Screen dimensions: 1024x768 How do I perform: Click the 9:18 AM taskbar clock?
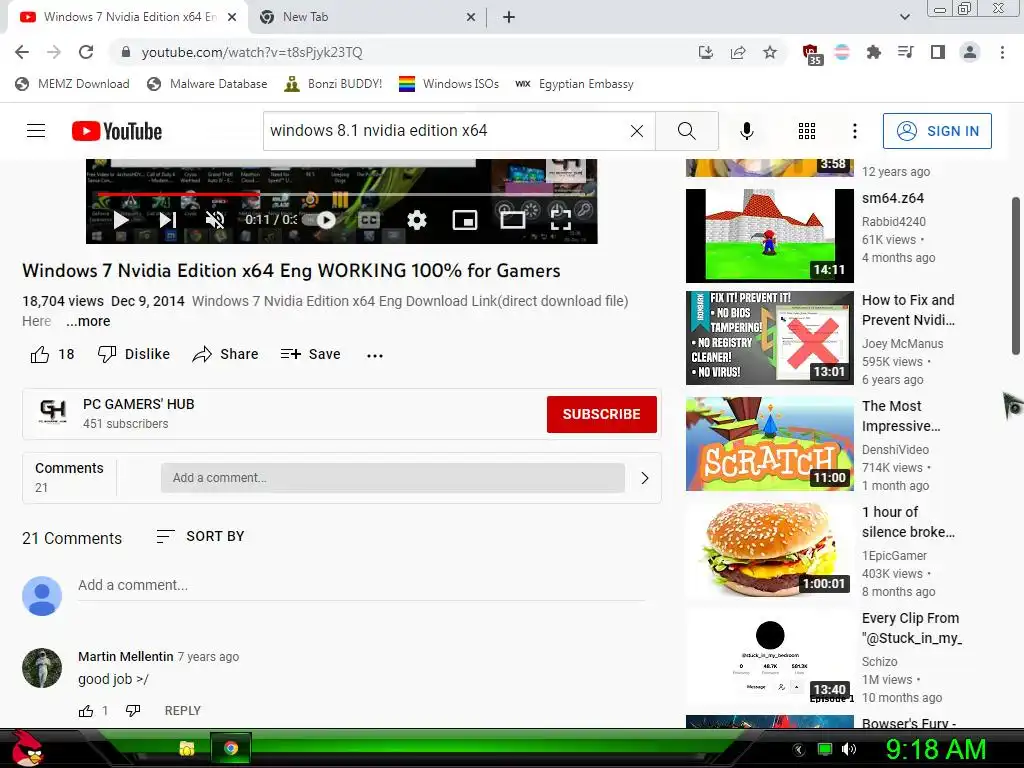coord(936,749)
